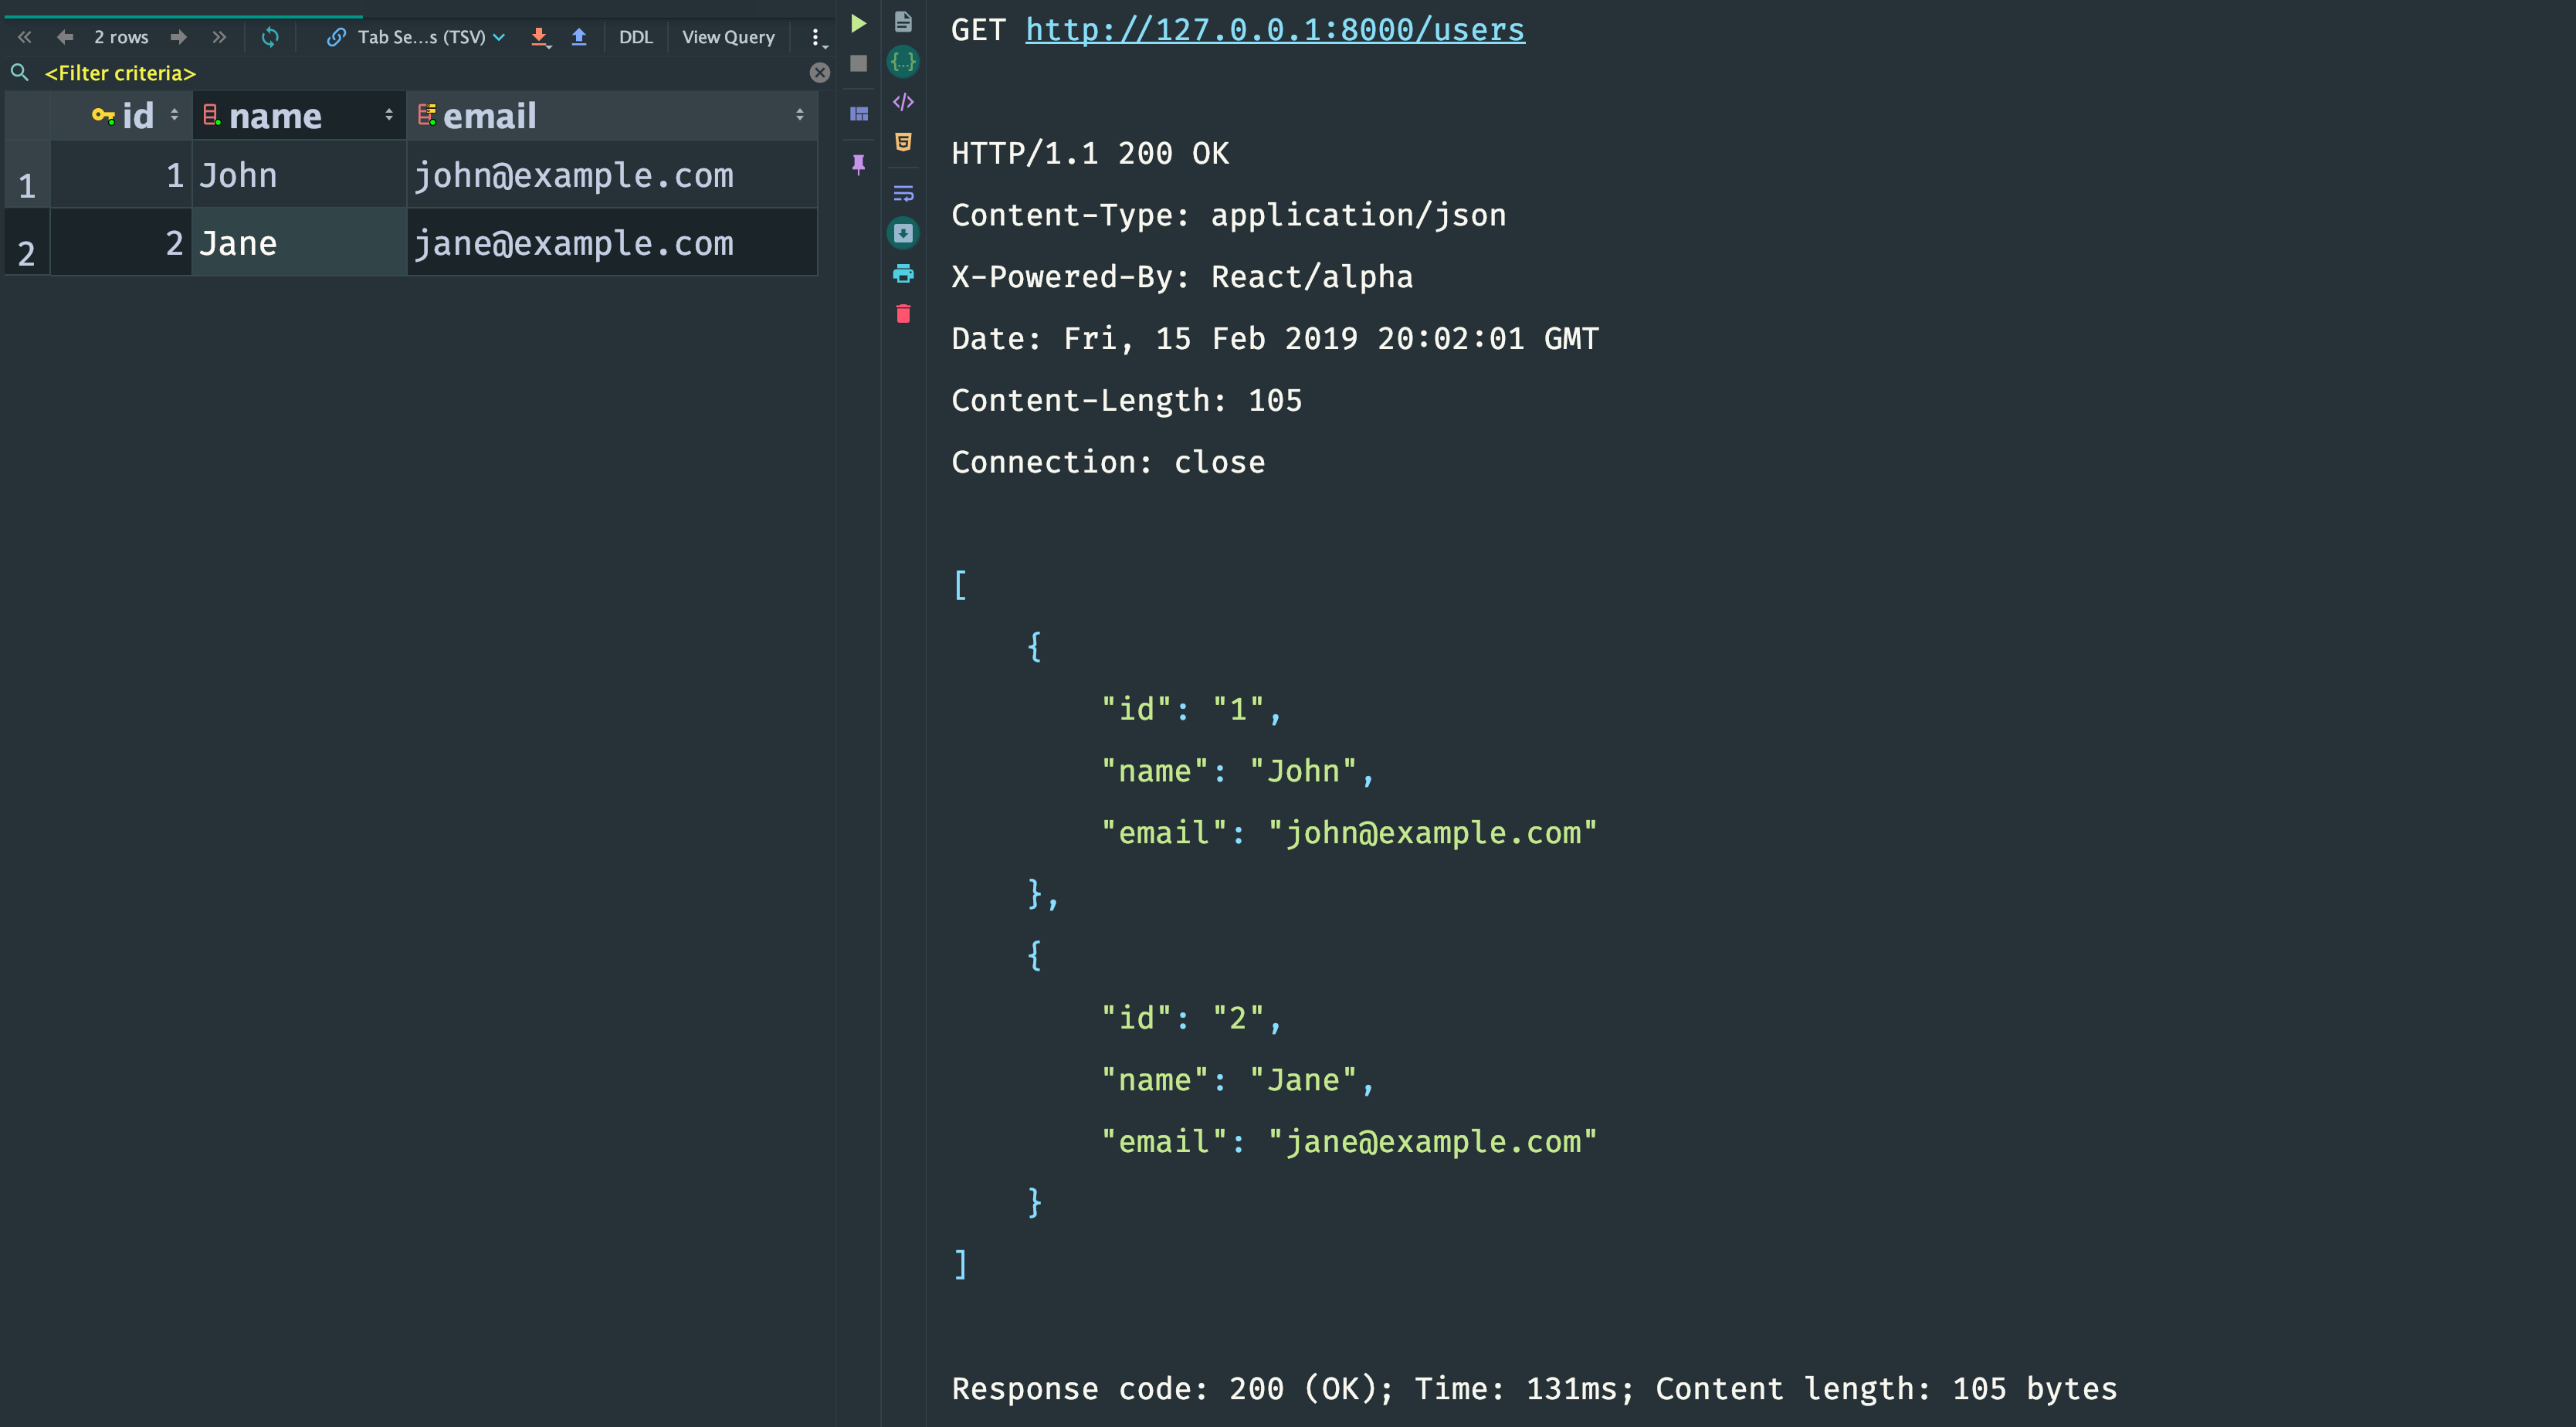
Task: Select the jane@example.com cell
Action: [x=612, y=243]
